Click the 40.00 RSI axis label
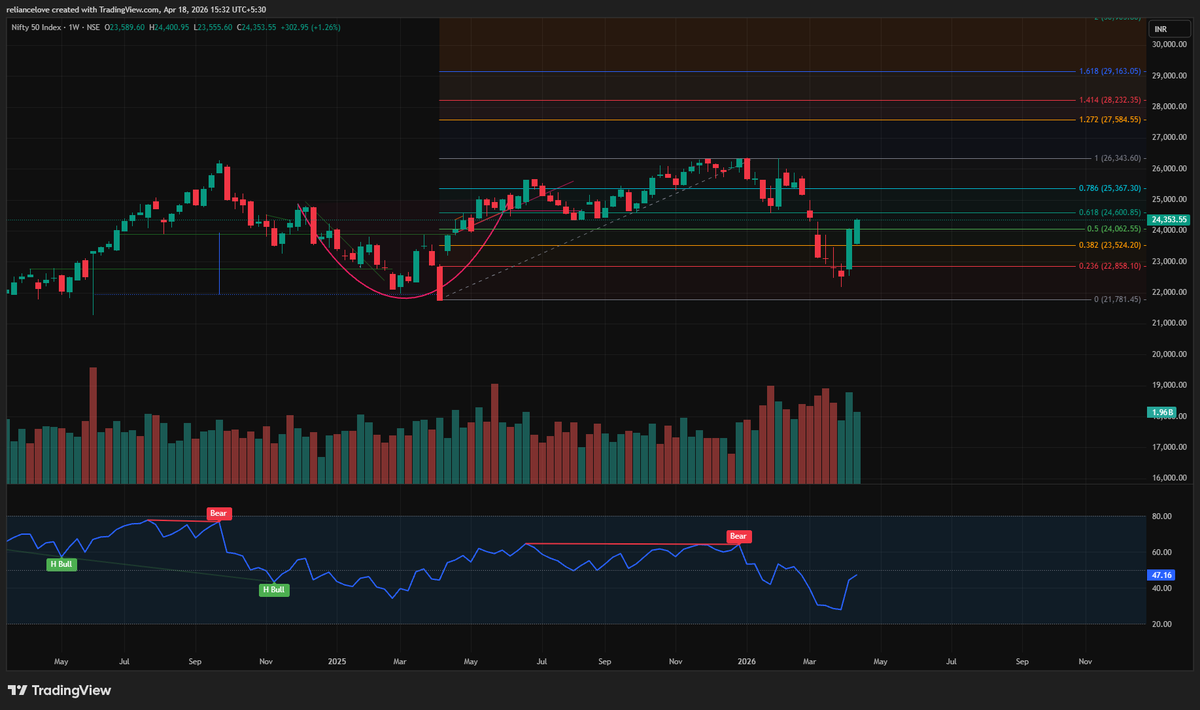Viewport: 1200px width, 710px height. [1161, 588]
